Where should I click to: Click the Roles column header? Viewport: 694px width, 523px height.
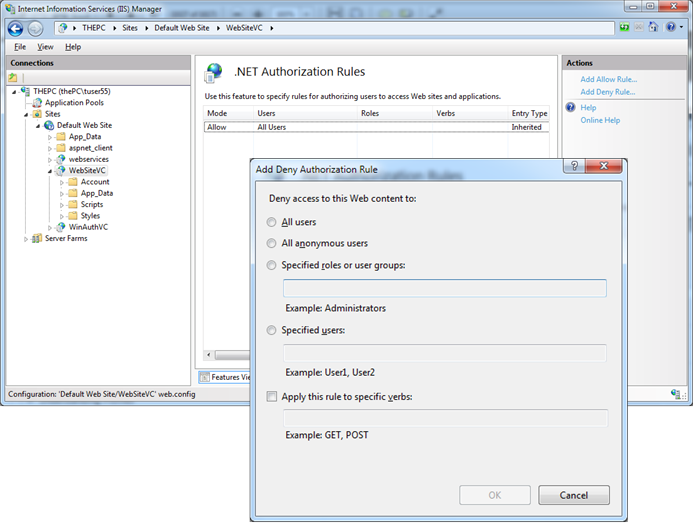click(x=394, y=113)
